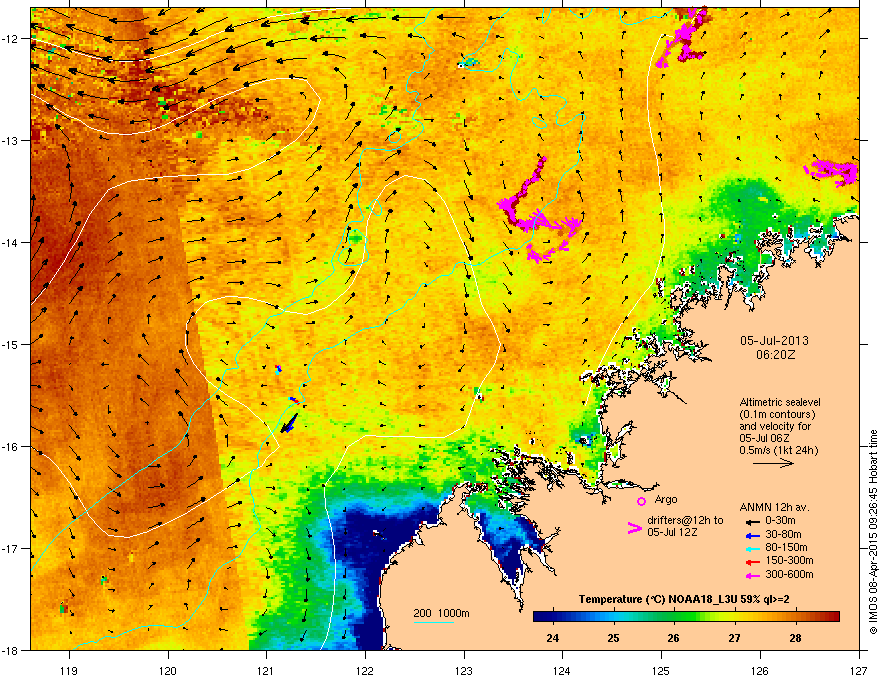Image resolution: width=880 pixels, height=680 pixels.
Task: Click the '80-150m' depth label
Action: [786, 547]
